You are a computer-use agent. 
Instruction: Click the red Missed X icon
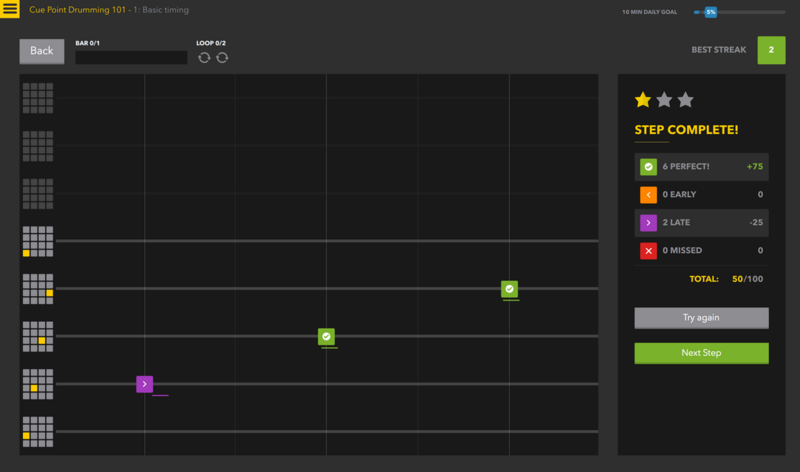(648, 251)
